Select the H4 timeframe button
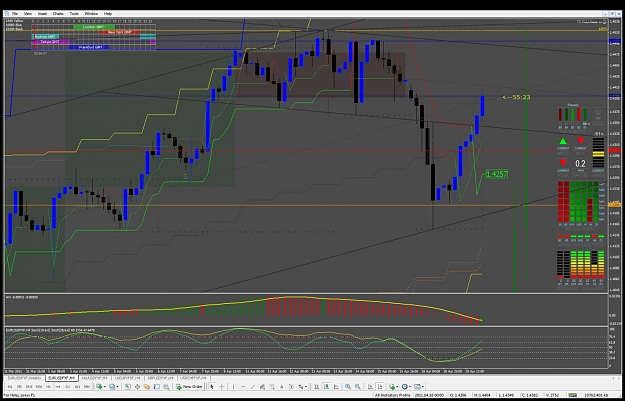Screen dimensions: 625x401 [58, 387]
